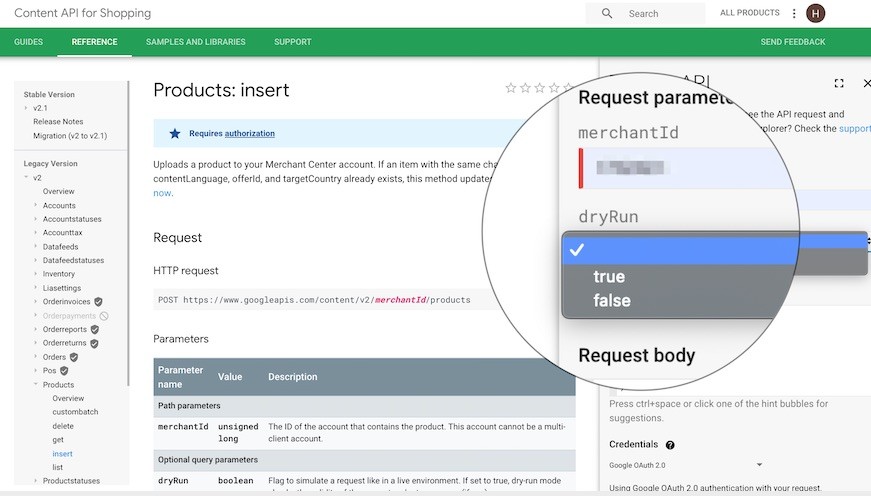Click the first rating star
Image resolution: width=871 pixels, height=496 pixels.
point(511,88)
